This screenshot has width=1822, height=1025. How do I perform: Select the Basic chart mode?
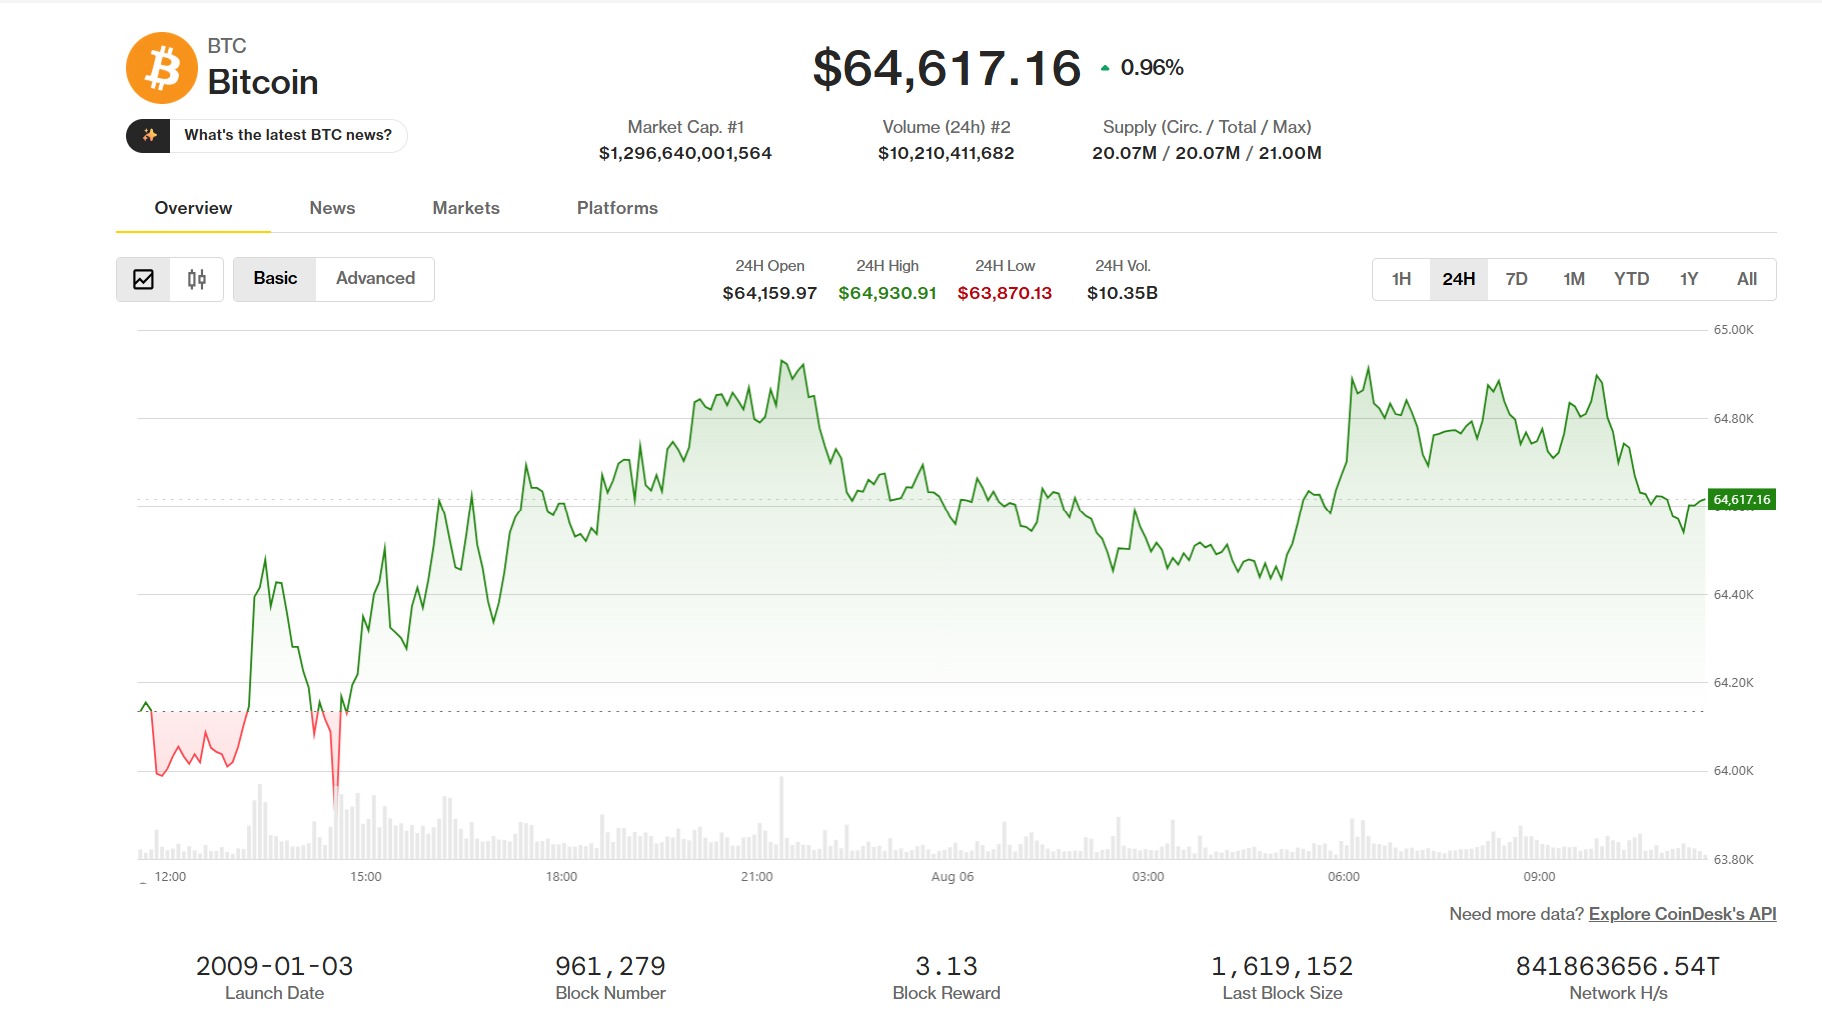[x=275, y=279]
